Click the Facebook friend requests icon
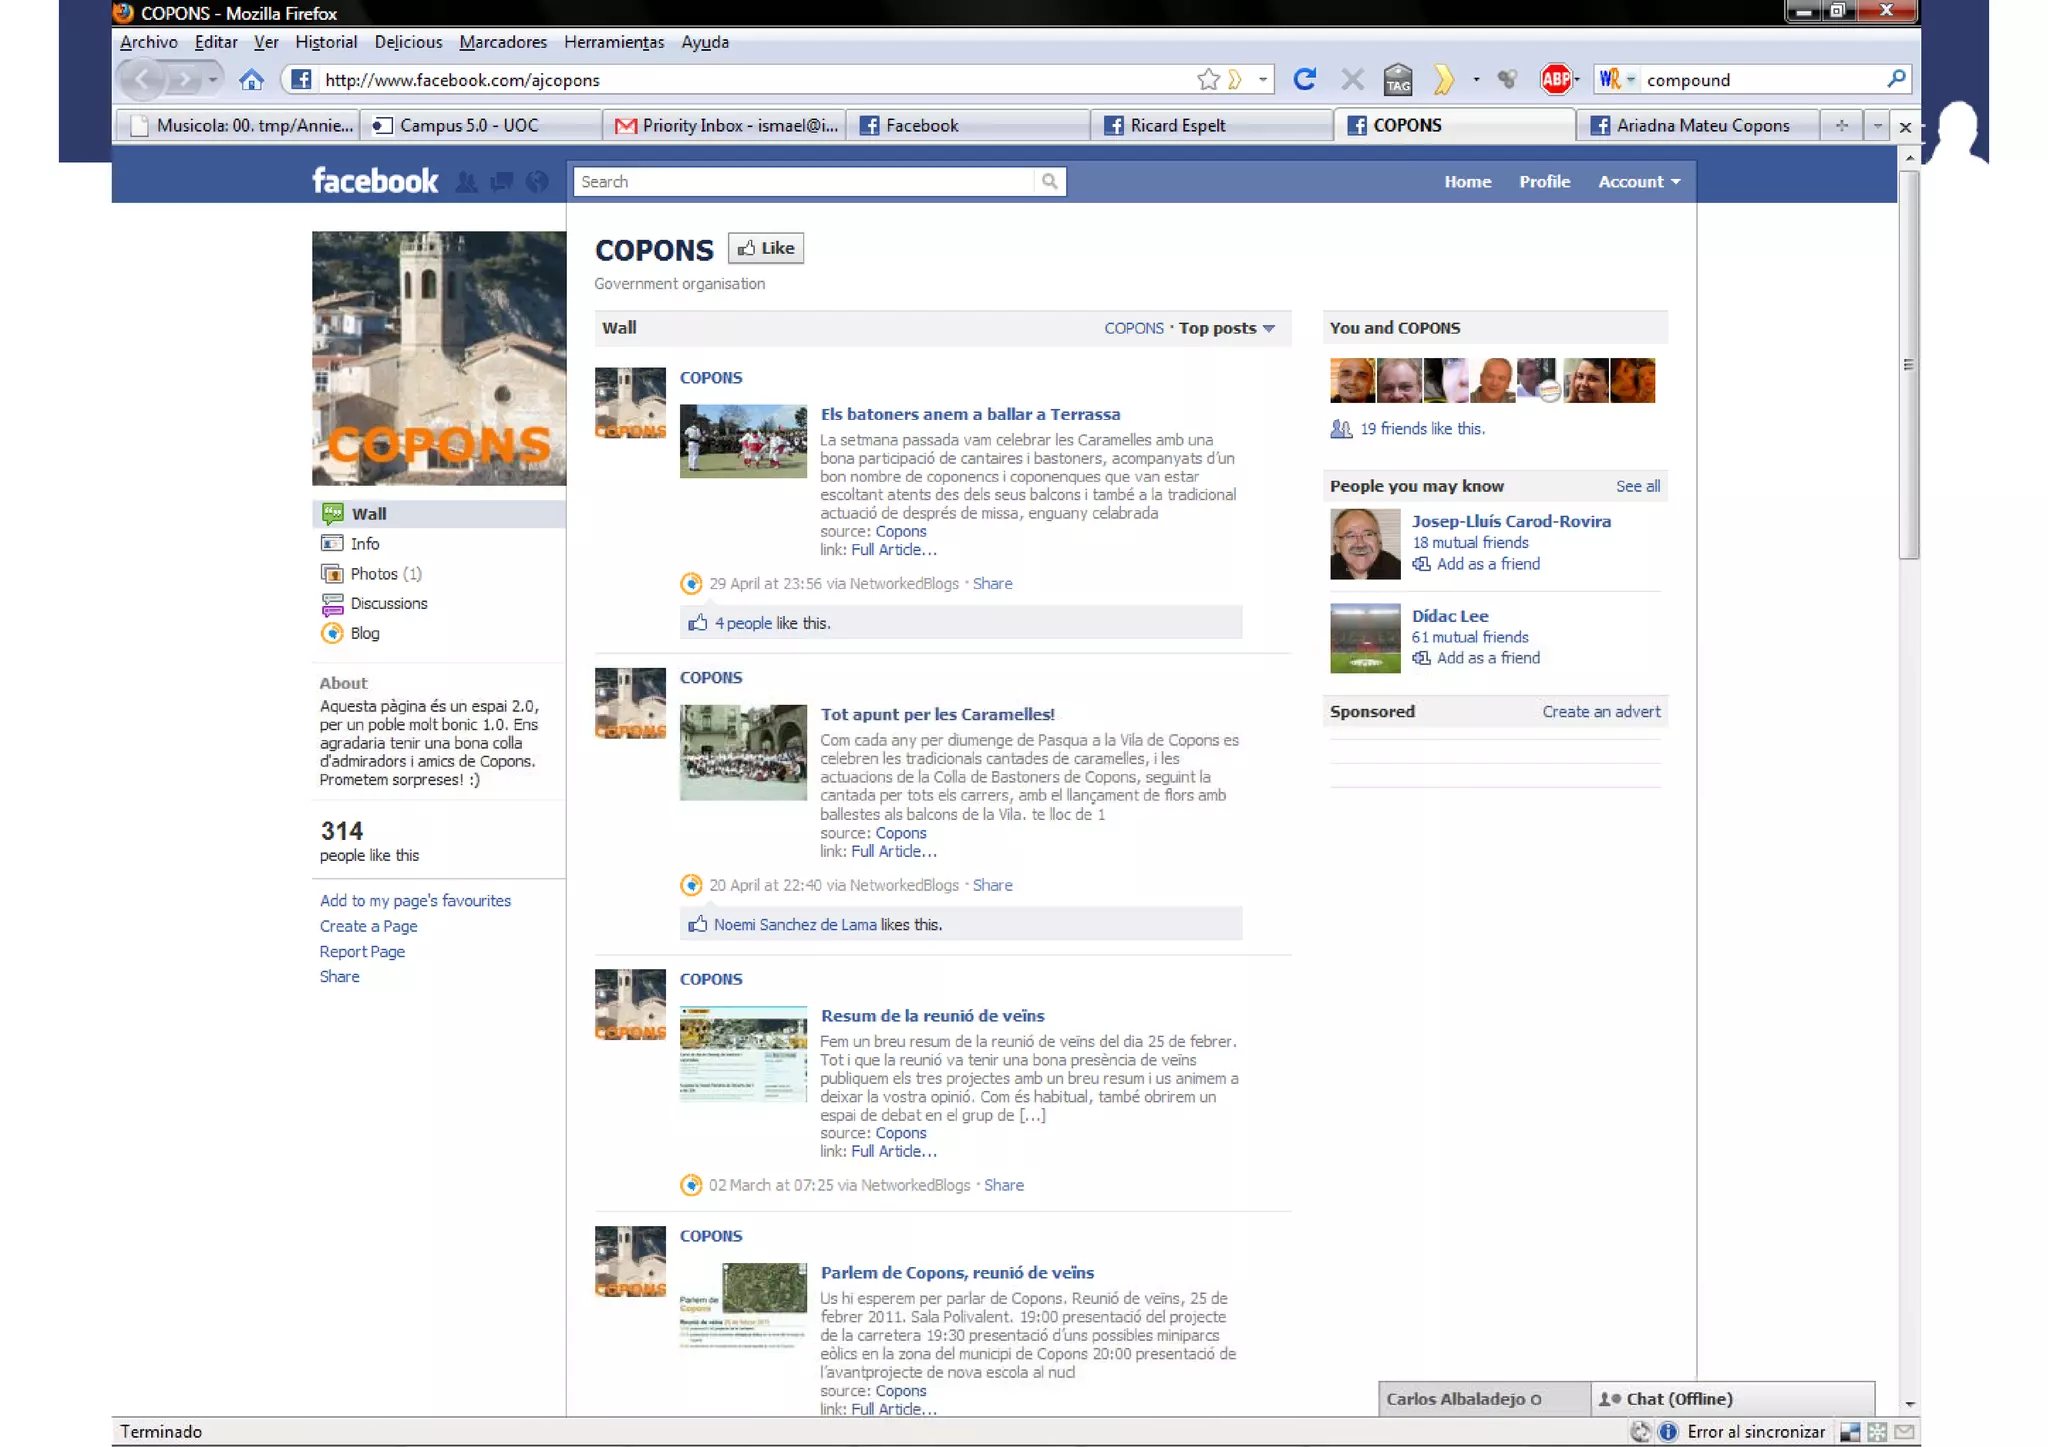This screenshot has width=2048, height=1447. (466, 181)
